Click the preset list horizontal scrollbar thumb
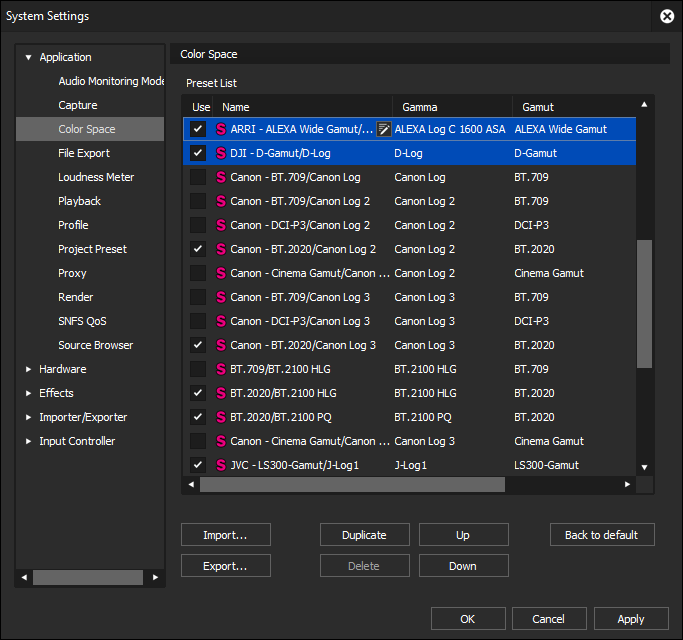 tap(352, 484)
